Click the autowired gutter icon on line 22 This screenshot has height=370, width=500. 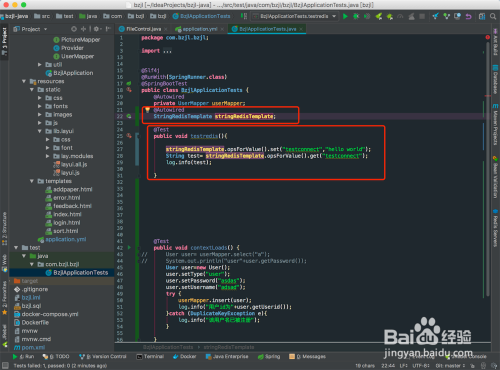coord(129,116)
